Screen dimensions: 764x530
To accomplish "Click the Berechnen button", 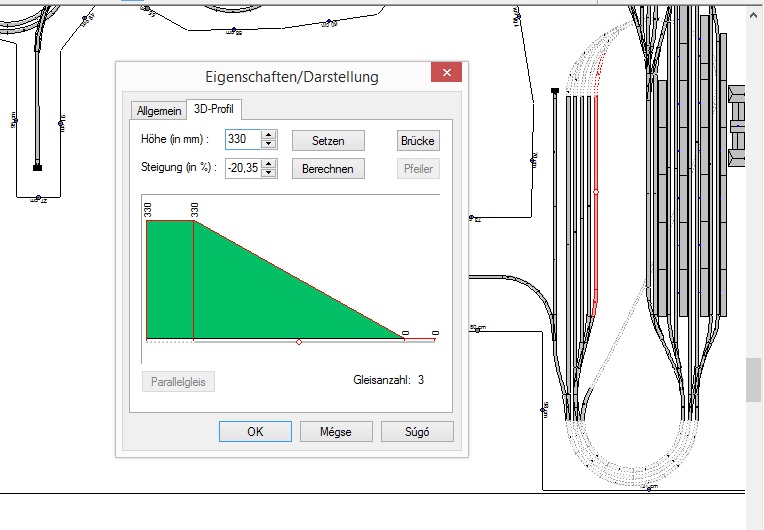I will 328,168.
